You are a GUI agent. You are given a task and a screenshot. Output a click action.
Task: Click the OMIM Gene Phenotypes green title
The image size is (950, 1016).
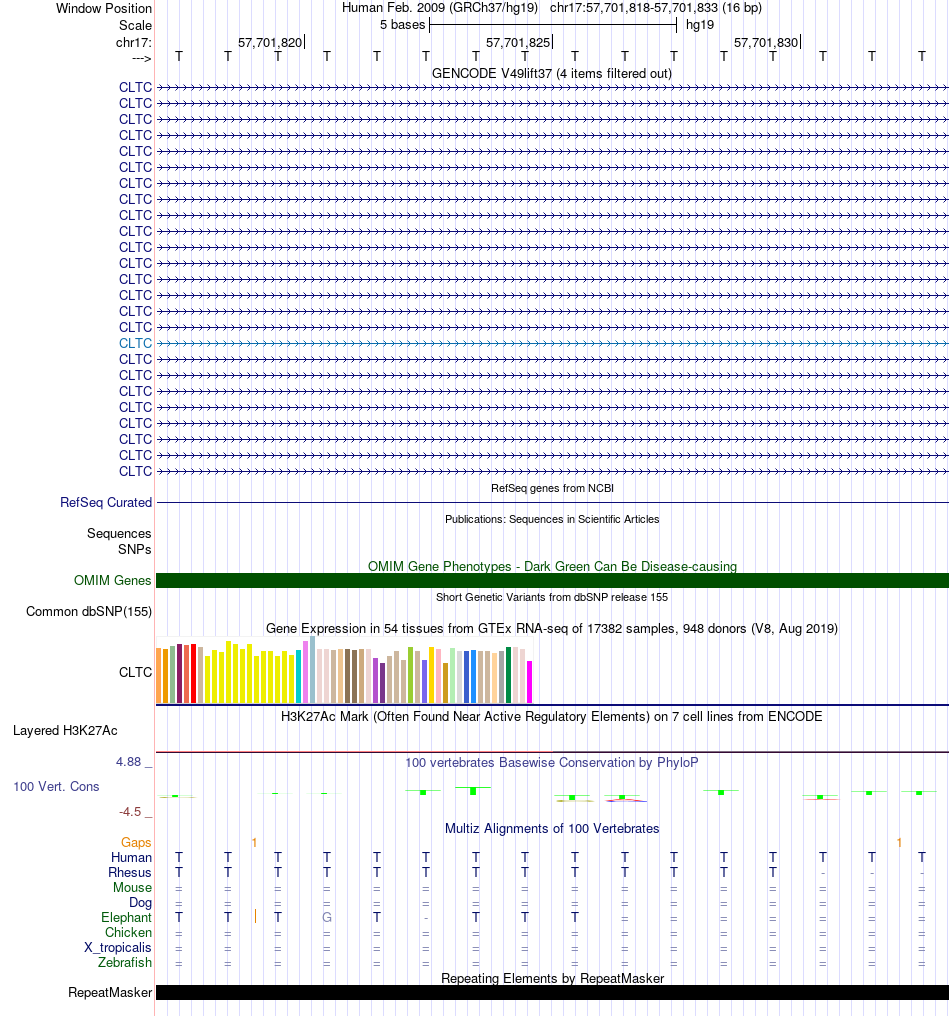[552, 566]
